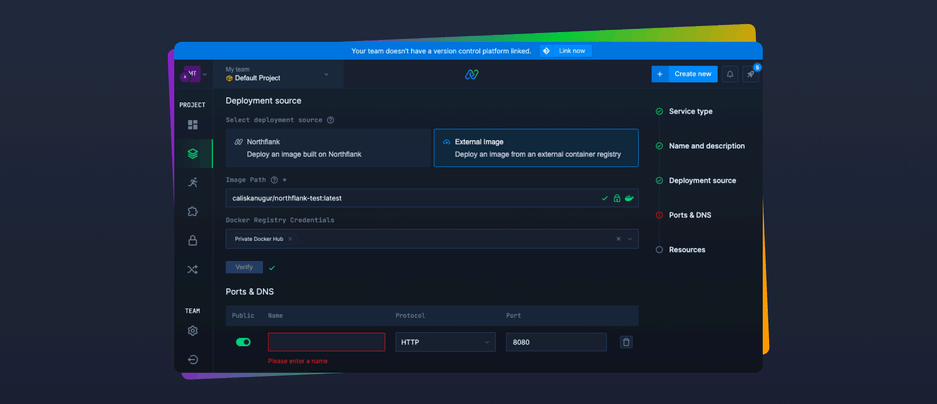Open the Pipelines shuffle-arrows icon
This screenshot has width=937, height=404.
tap(192, 270)
